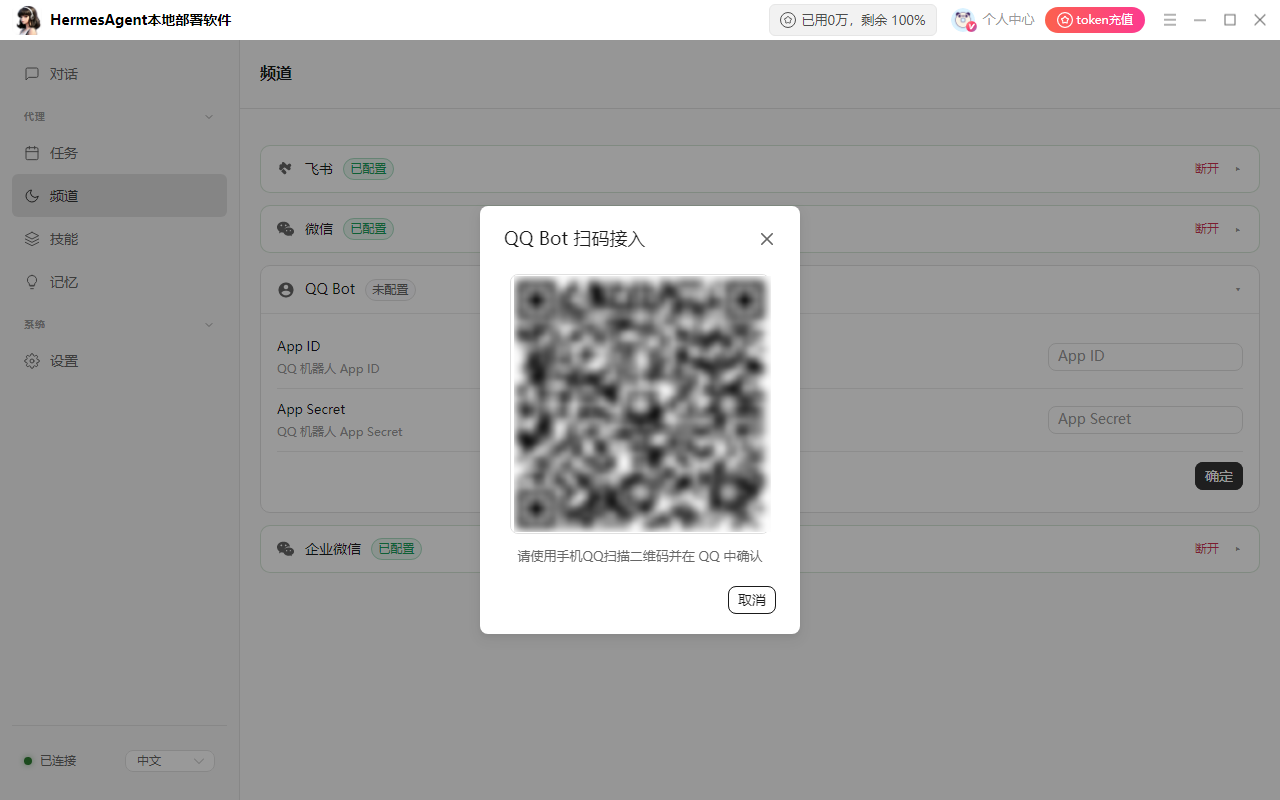This screenshot has height=800, width=1280.
Task: Collapse the QQ Bot channel arrow
Action: (1238, 290)
